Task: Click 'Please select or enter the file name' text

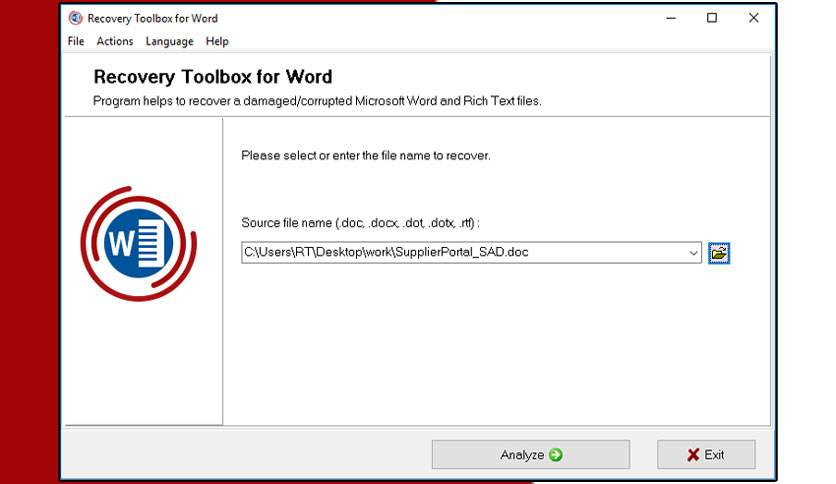Action: pyautogui.click(x=366, y=156)
